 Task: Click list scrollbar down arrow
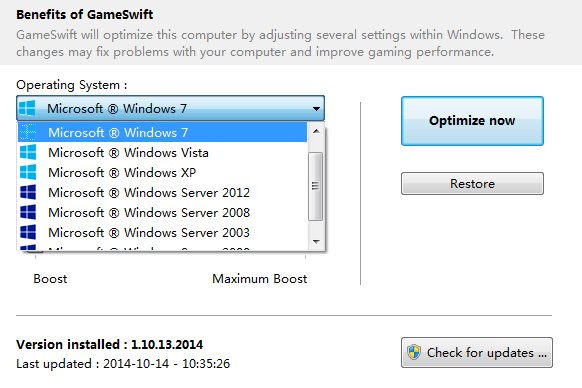point(316,242)
